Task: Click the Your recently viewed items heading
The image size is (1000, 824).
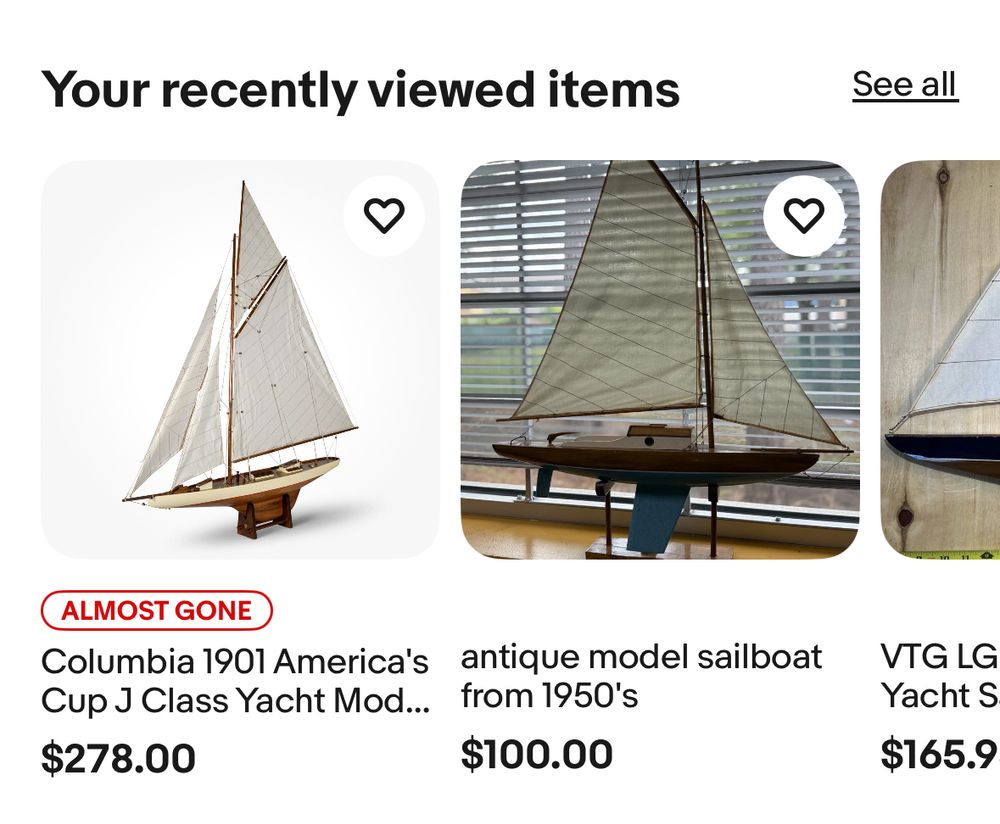Action: coord(360,90)
